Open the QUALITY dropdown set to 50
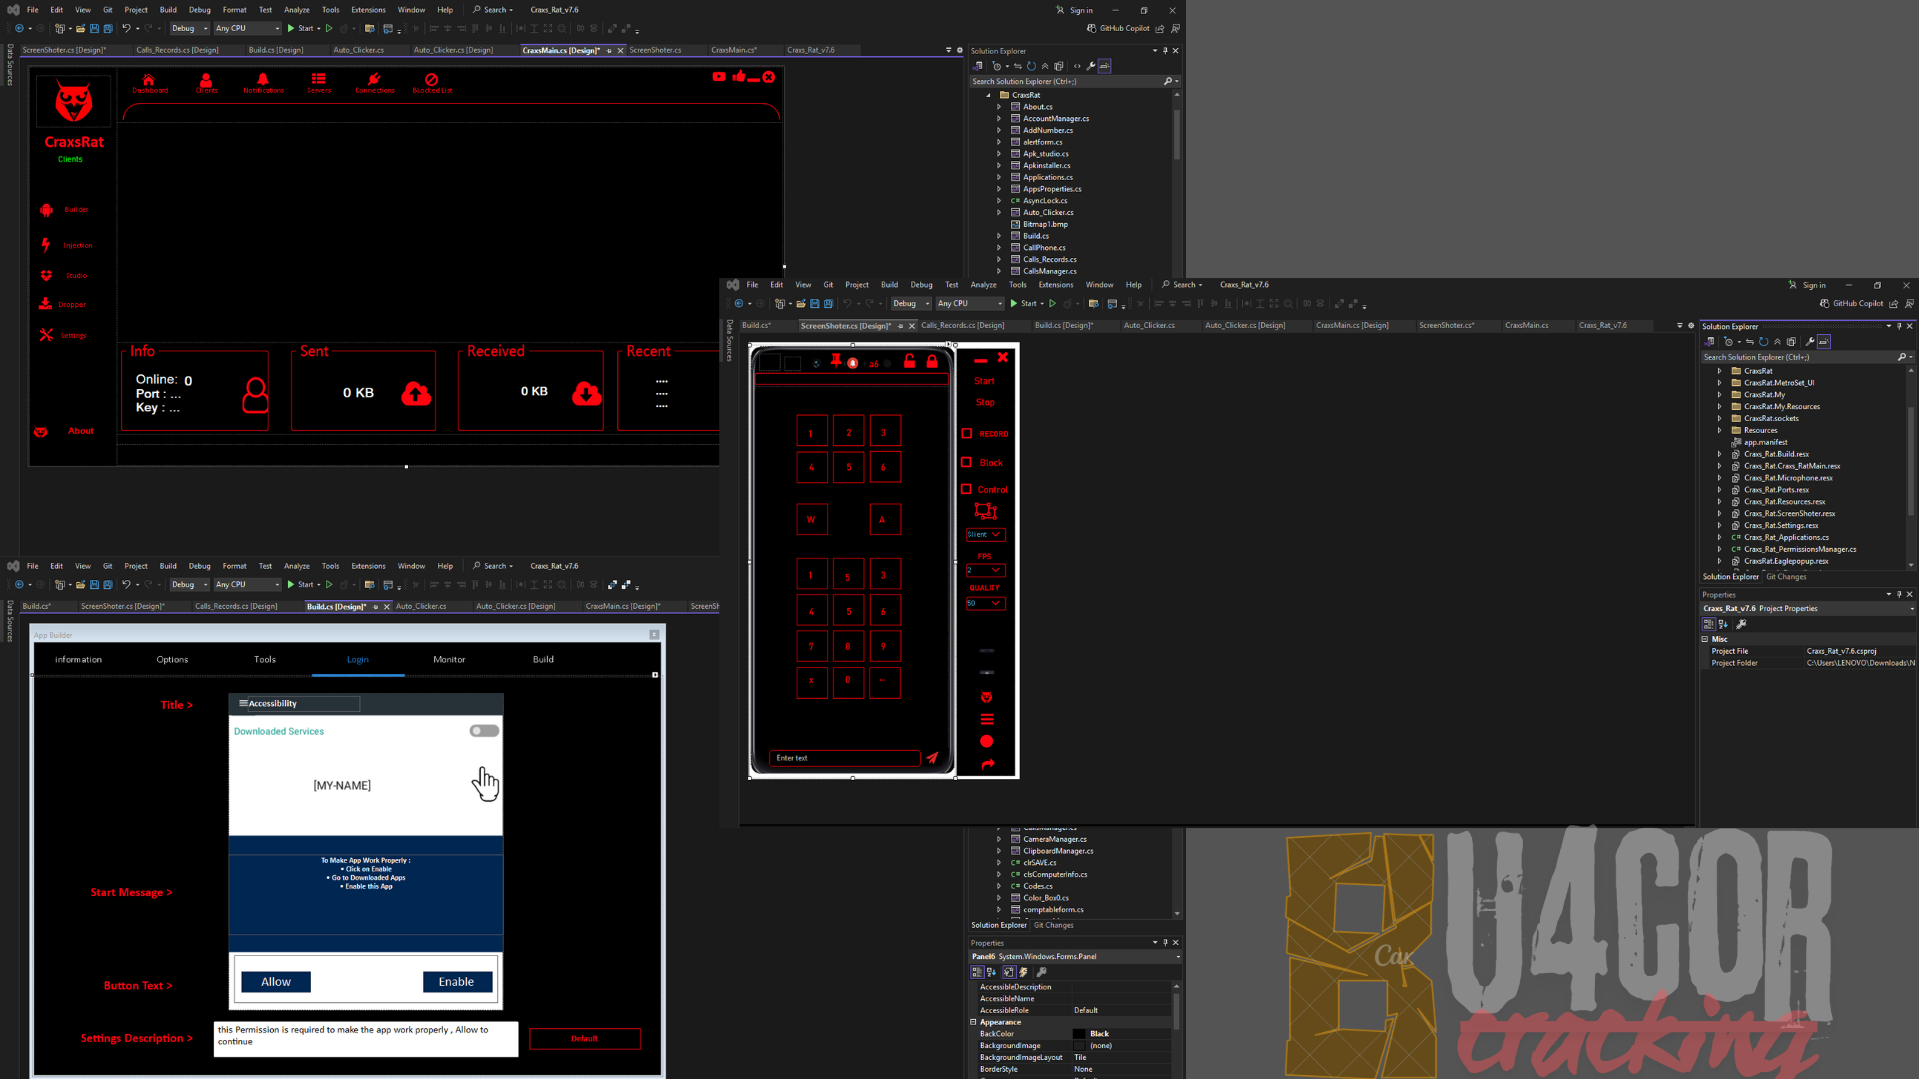Screen dimensions: 1919x1079 click(985, 603)
